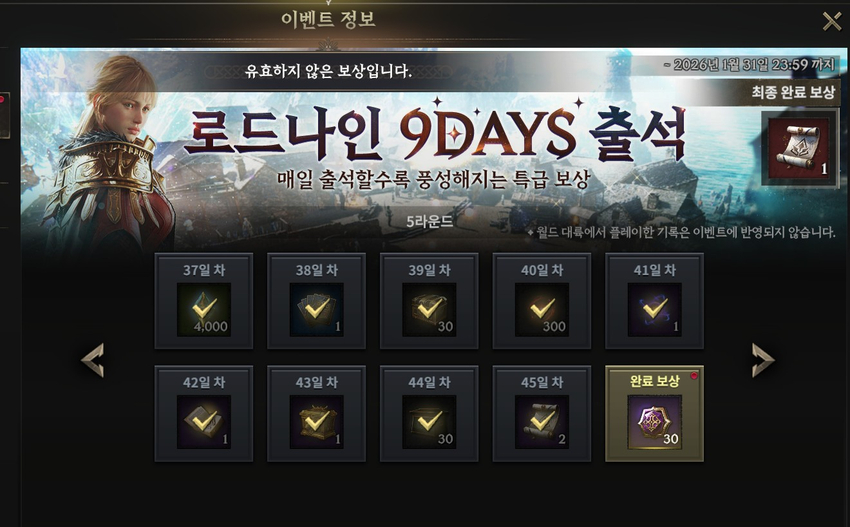The height and width of the screenshot is (527, 850).
Task: Click the 최종 완료 보상 scroll item
Action: pyautogui.click(x=800, y=148)
